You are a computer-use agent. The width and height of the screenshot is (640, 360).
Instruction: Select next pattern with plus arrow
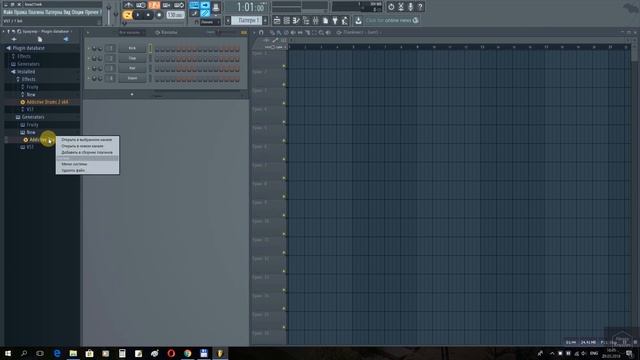(265, 20)
